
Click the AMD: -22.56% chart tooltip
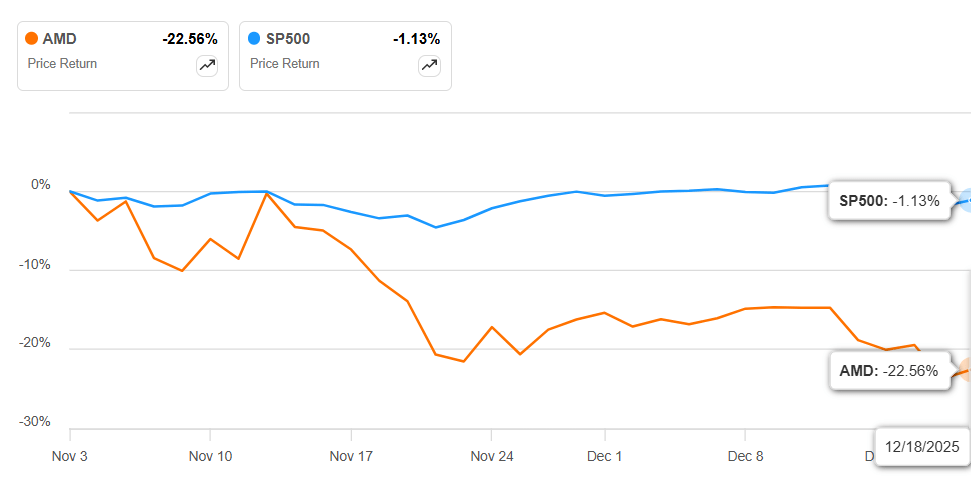click(888, 371)
